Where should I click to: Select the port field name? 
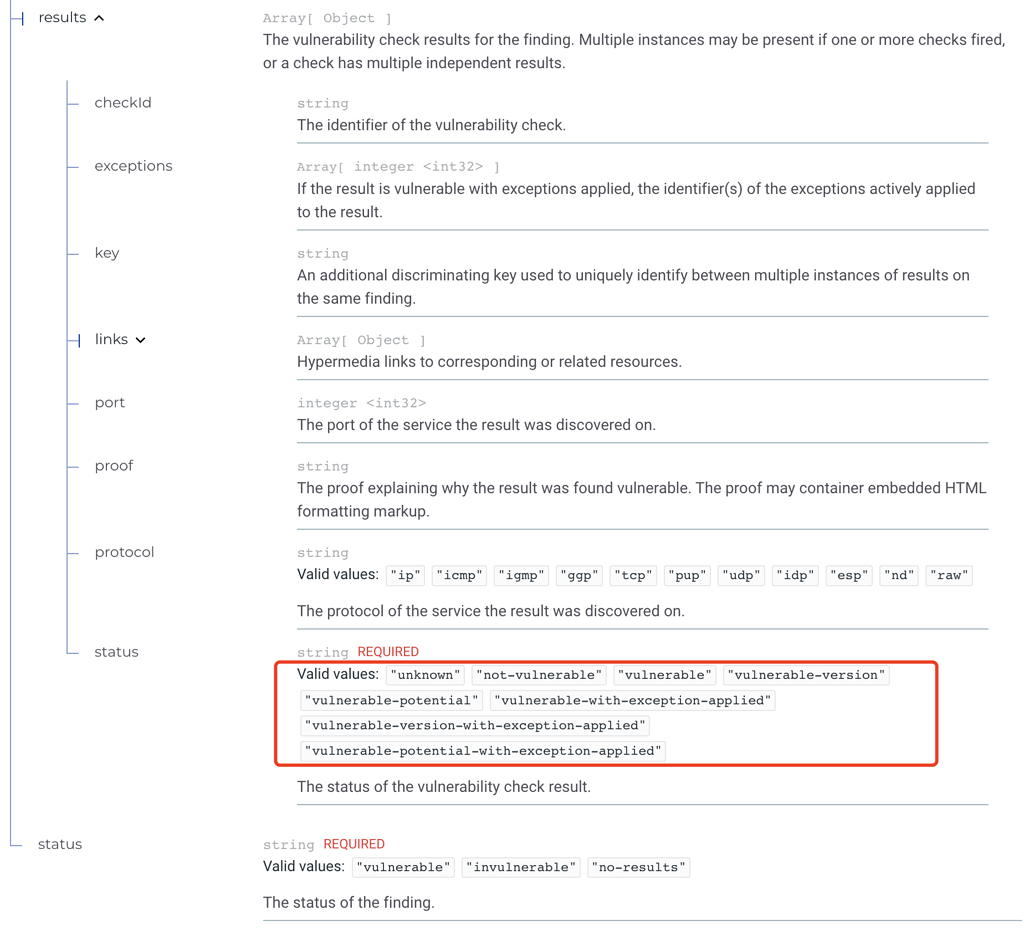(x=109, y=402)
